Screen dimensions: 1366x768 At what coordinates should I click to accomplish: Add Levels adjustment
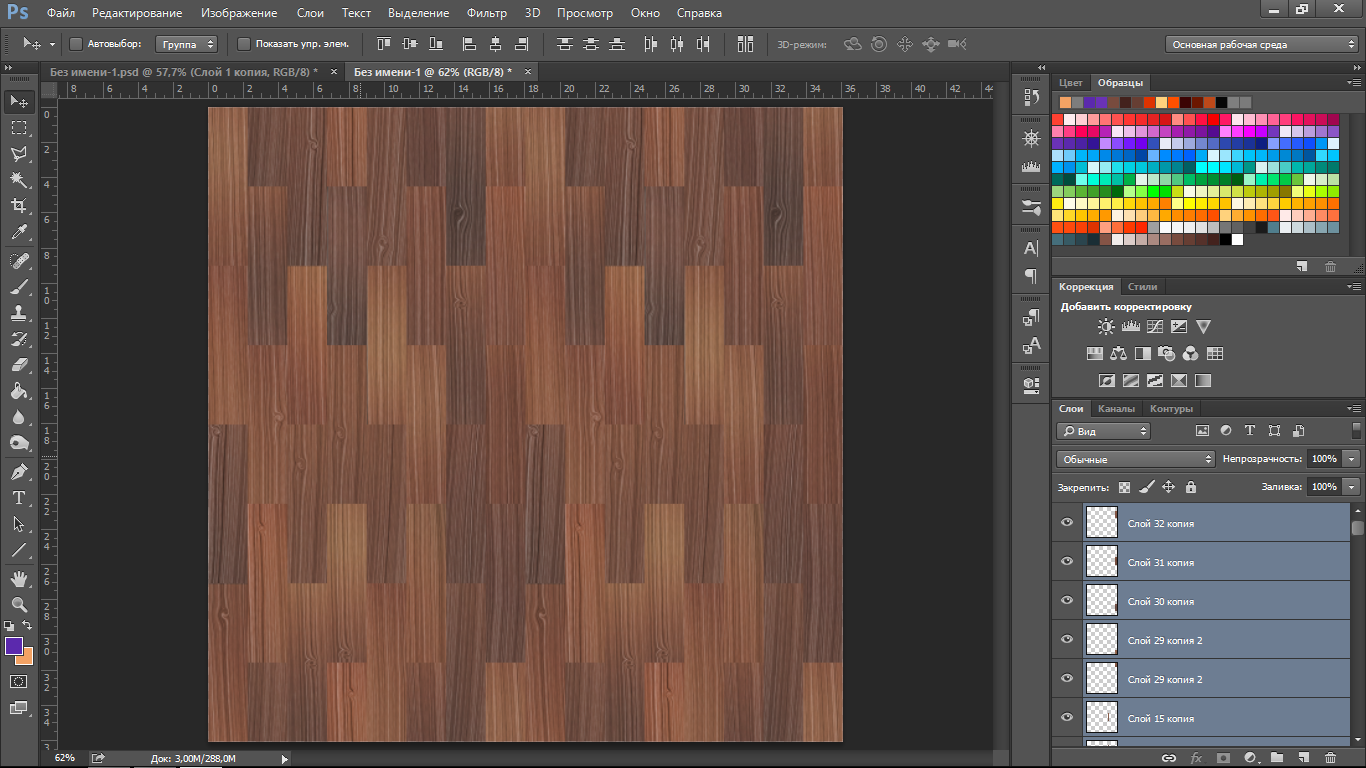(x=1131, y=327)
